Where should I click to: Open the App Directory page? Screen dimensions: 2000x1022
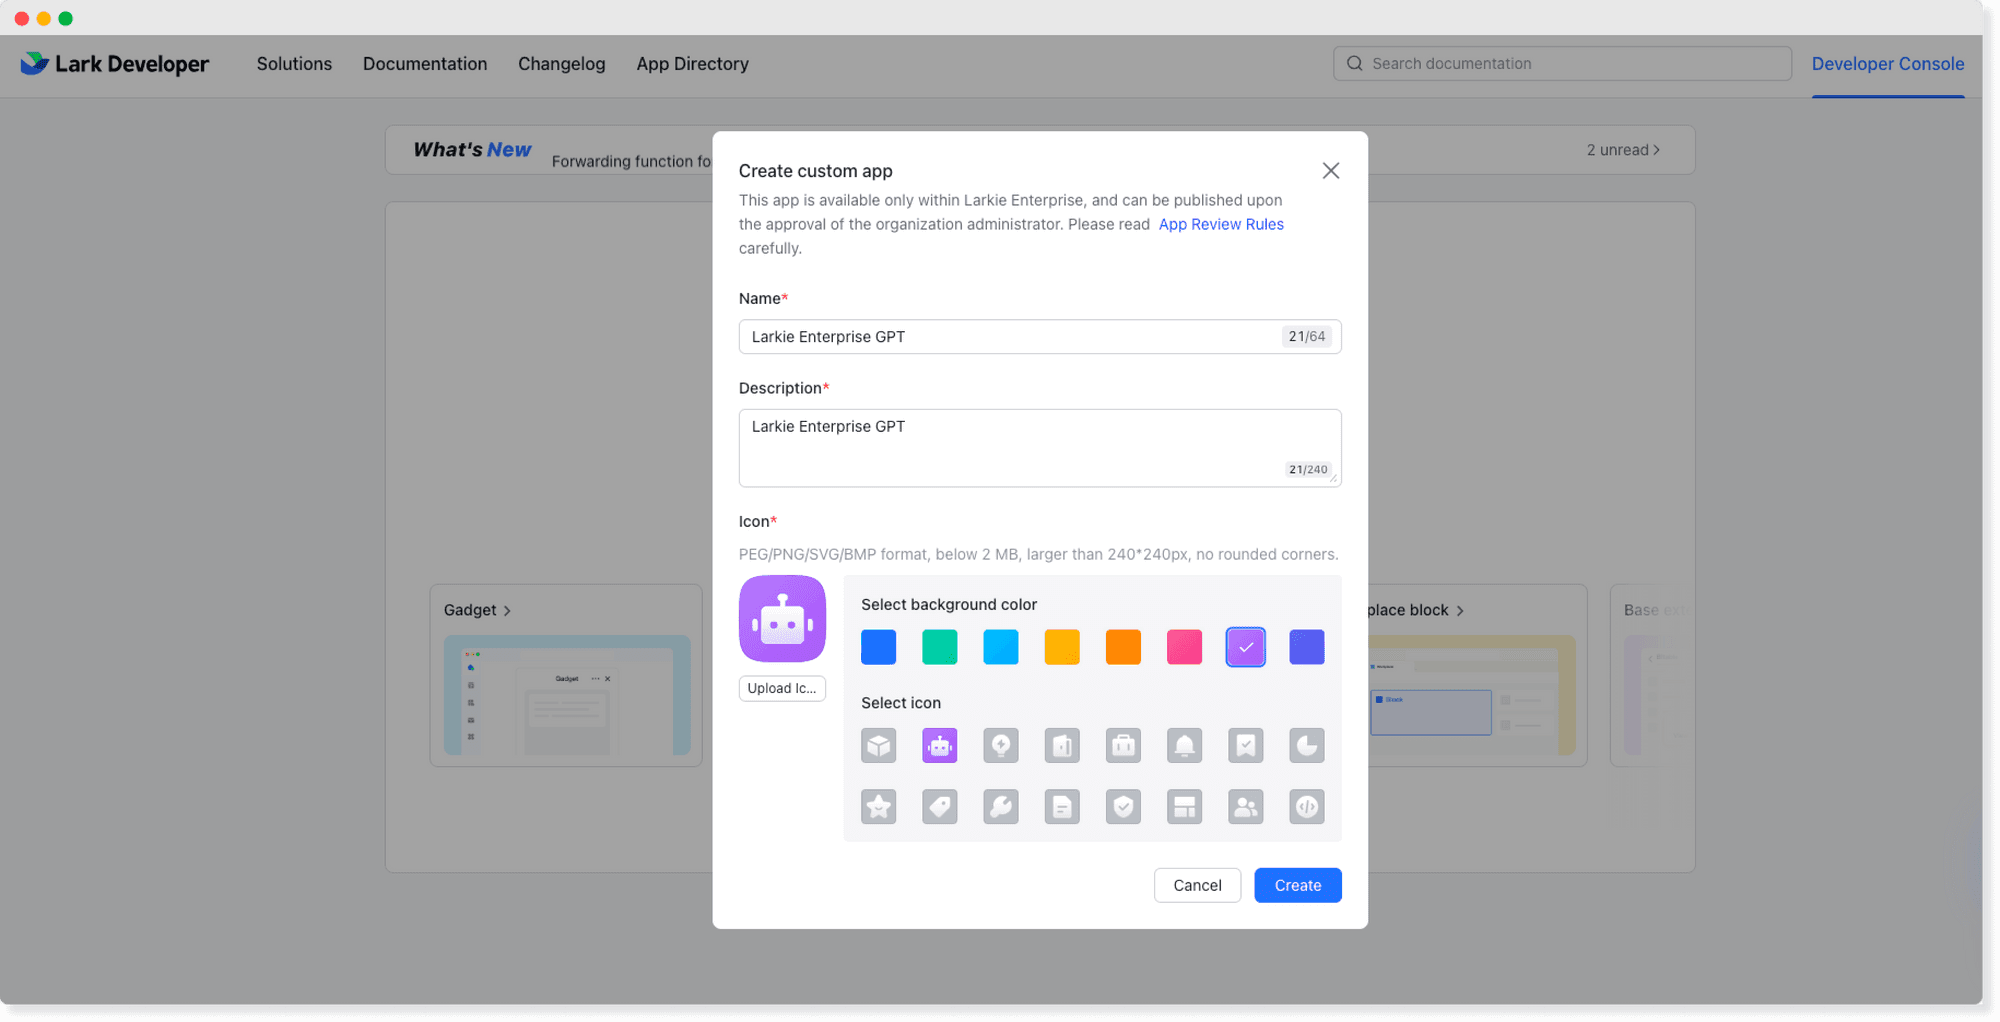692,64
